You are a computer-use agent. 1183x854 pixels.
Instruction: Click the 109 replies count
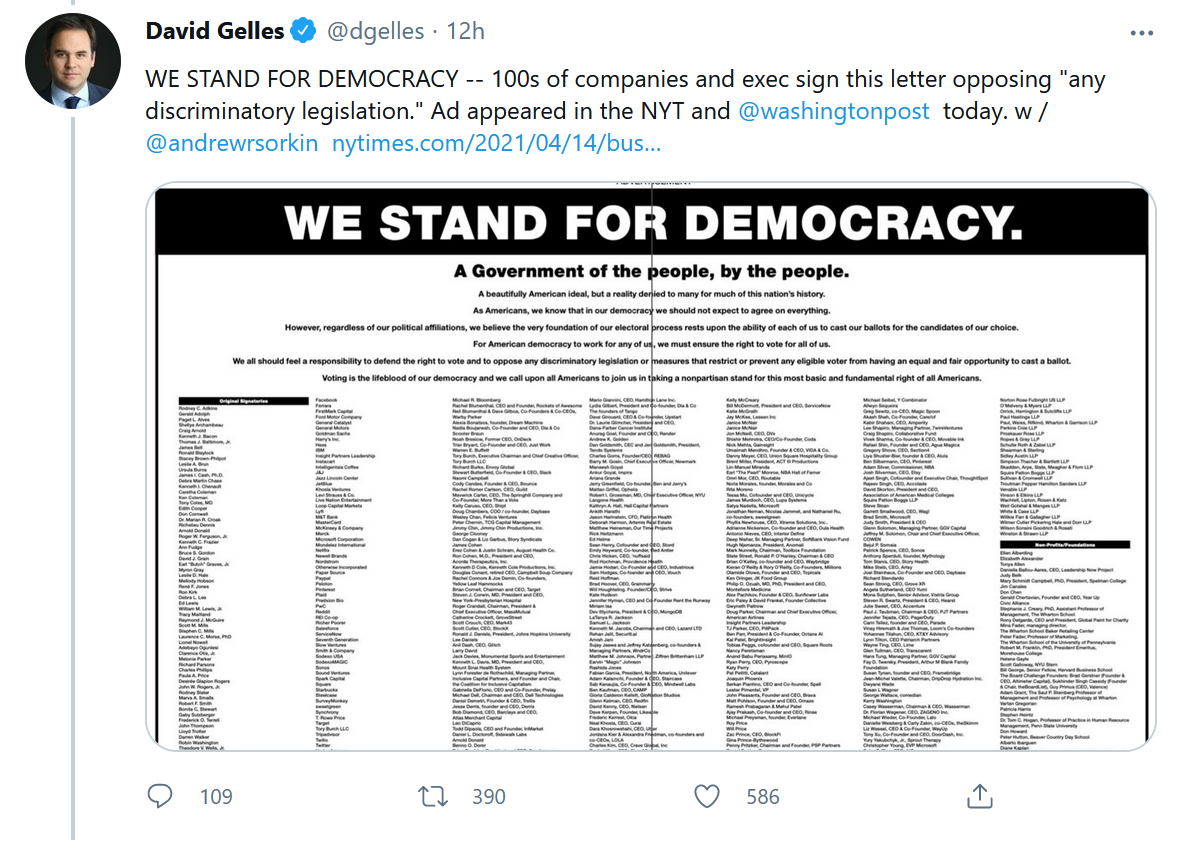tap(215, 797)
